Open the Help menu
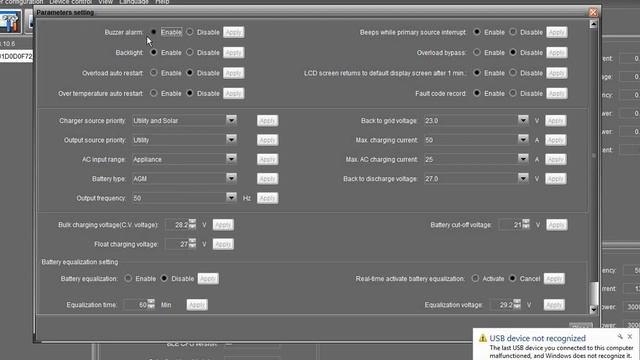 [x=162, y=2]
